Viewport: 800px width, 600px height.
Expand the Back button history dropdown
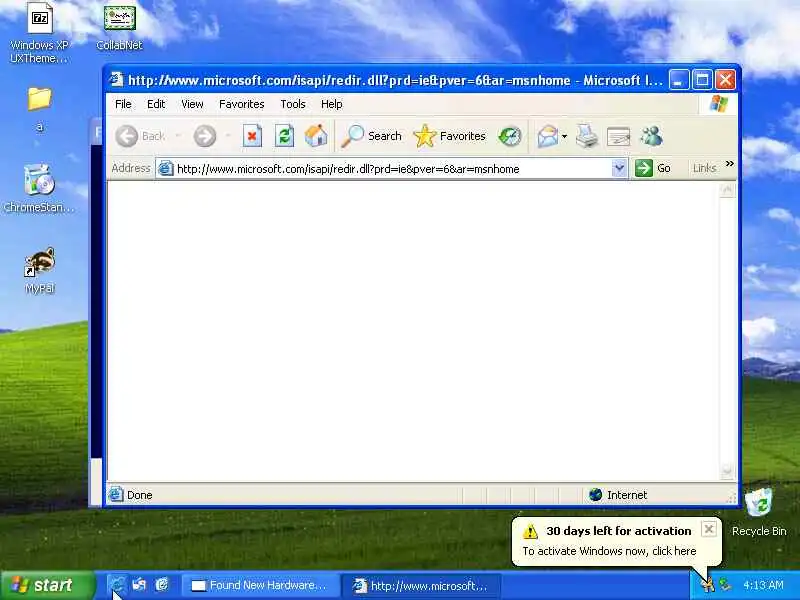[178, 136]
